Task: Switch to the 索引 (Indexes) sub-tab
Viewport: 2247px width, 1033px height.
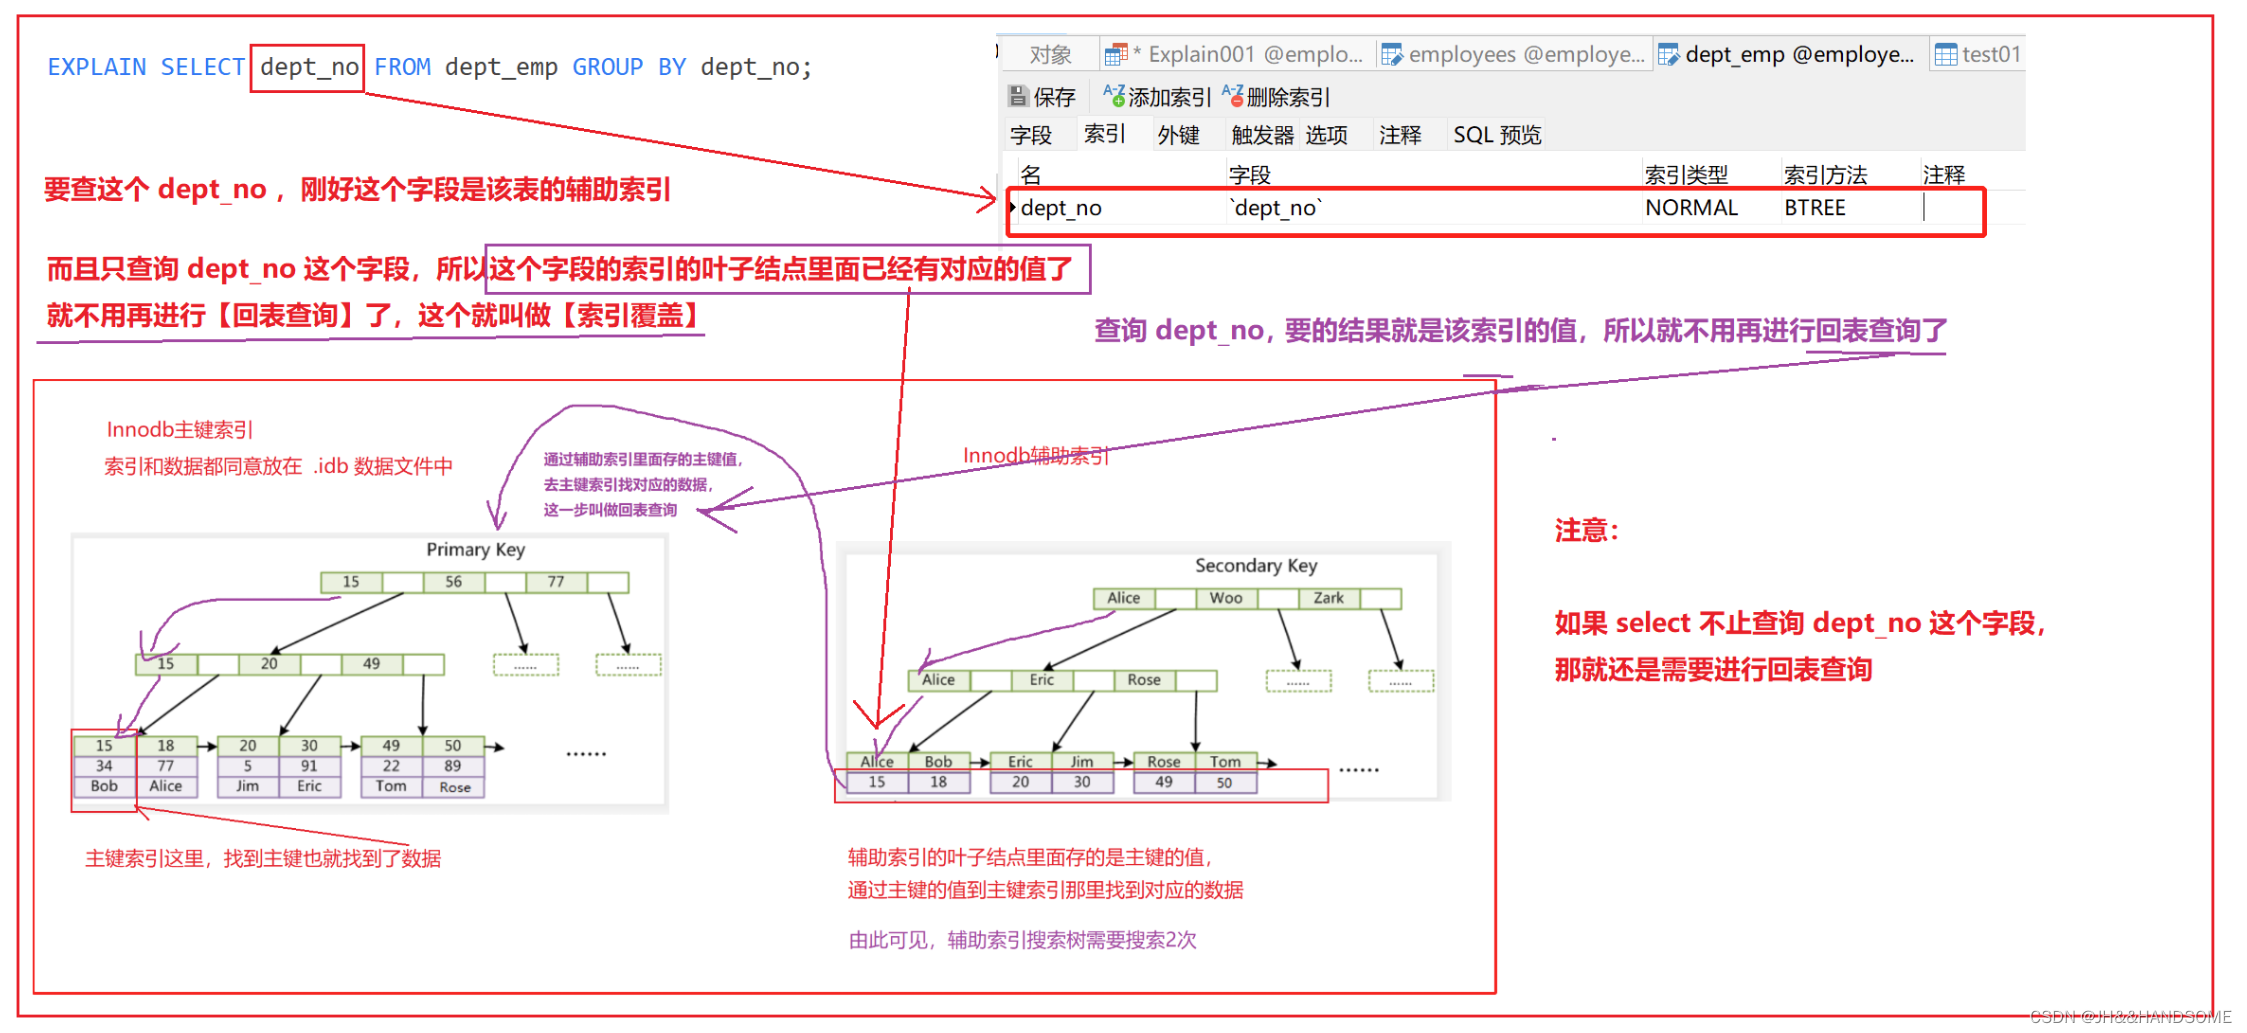Action: click(1105, 133)
